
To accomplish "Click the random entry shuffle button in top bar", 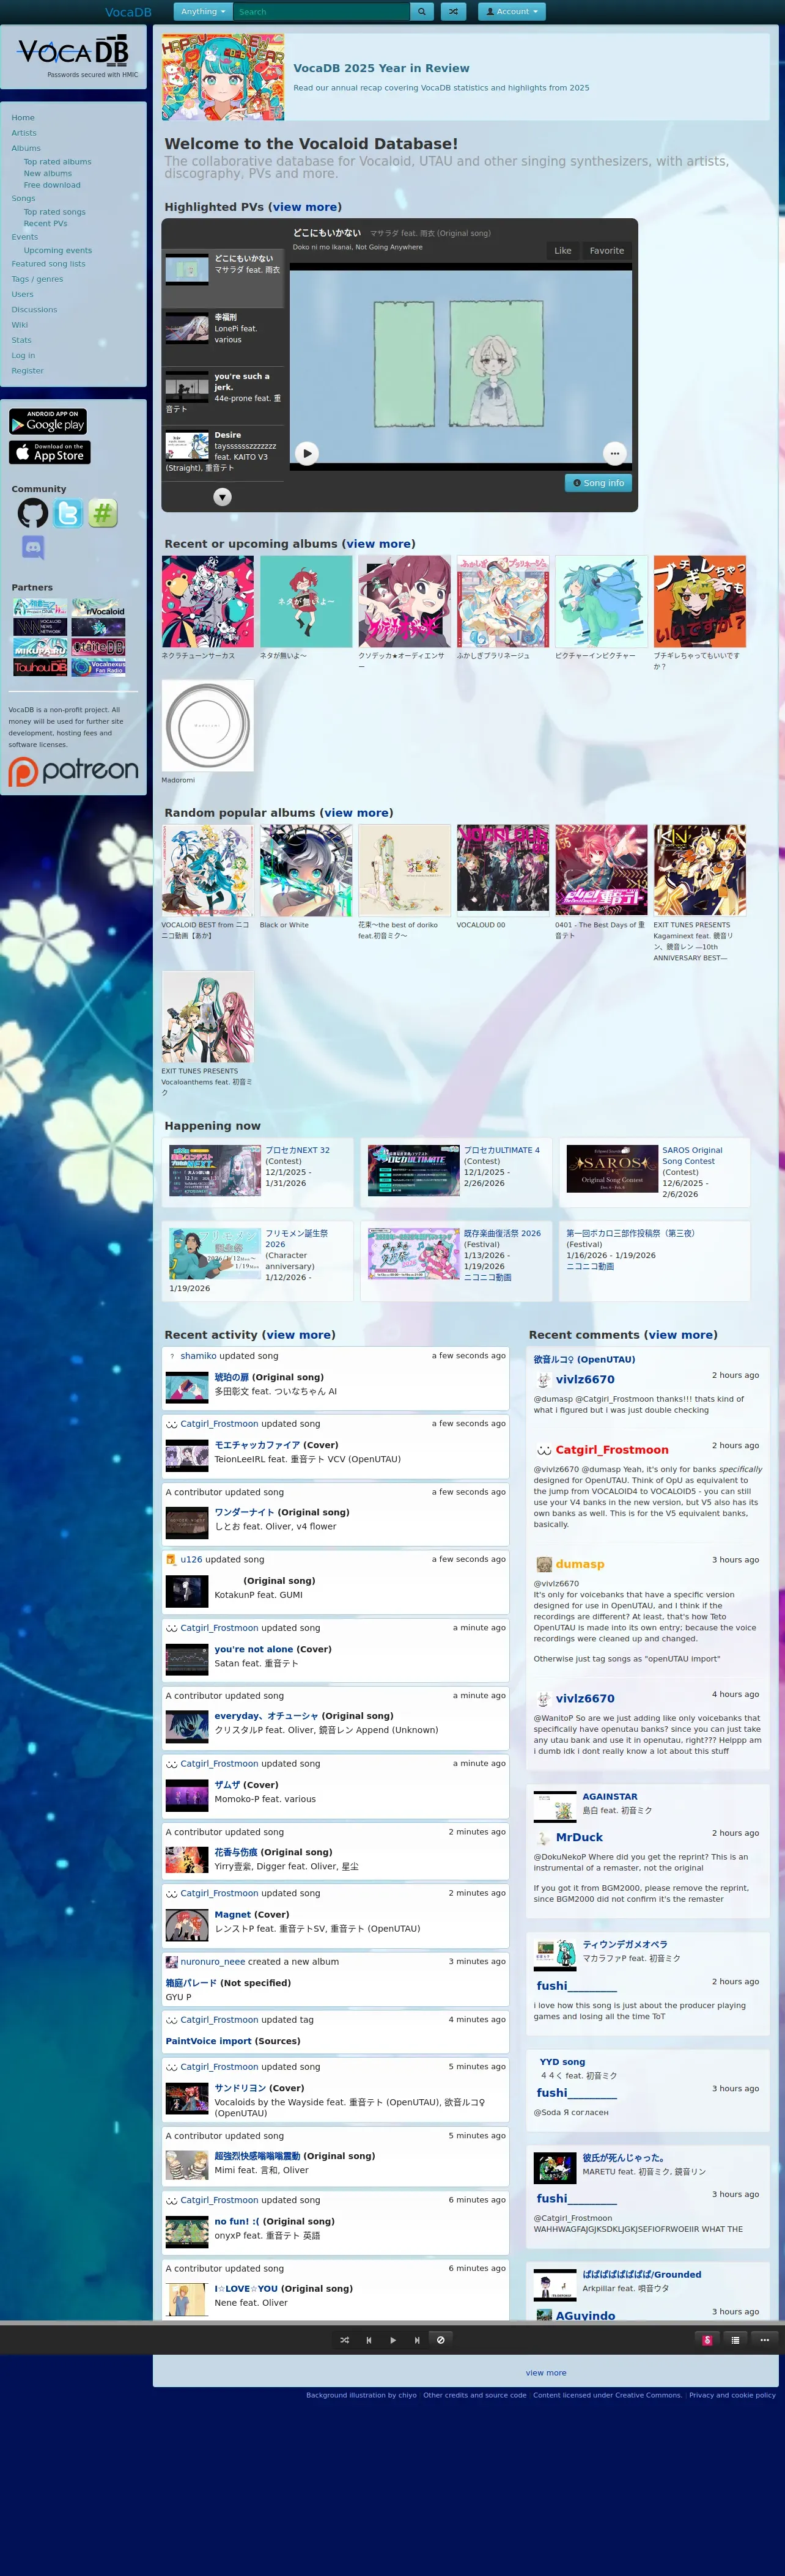I will pyautogui.click(x=453, y=12).
